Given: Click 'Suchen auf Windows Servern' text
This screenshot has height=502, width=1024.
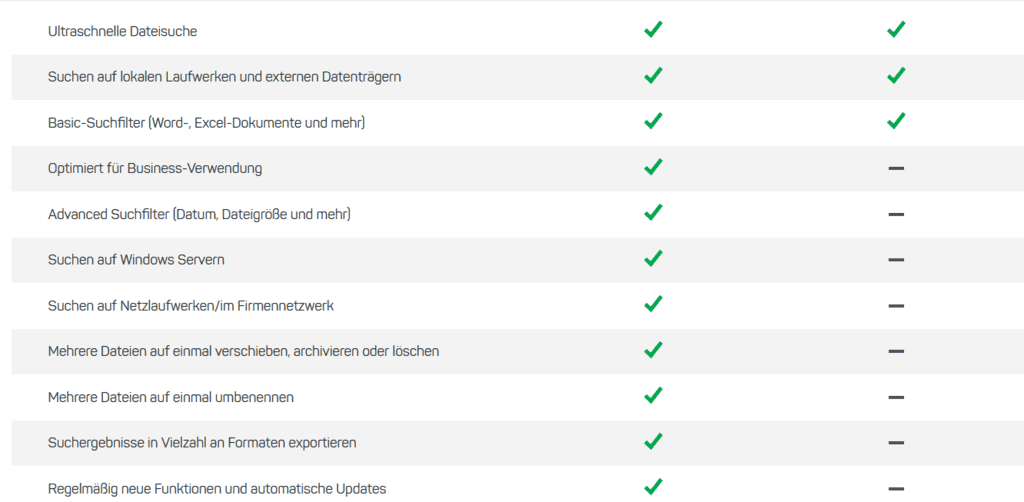Looking at the screenshot, I should pyautogui.click(x=136, y=260).
